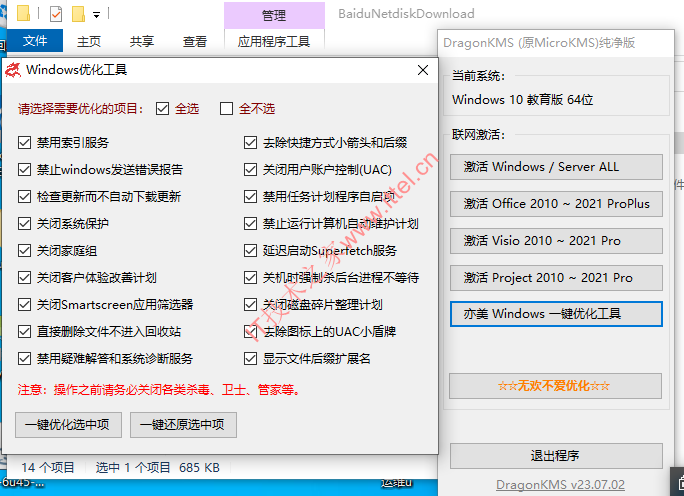Open the quick access toolbar dropdown arrow

tap(96, 15)
